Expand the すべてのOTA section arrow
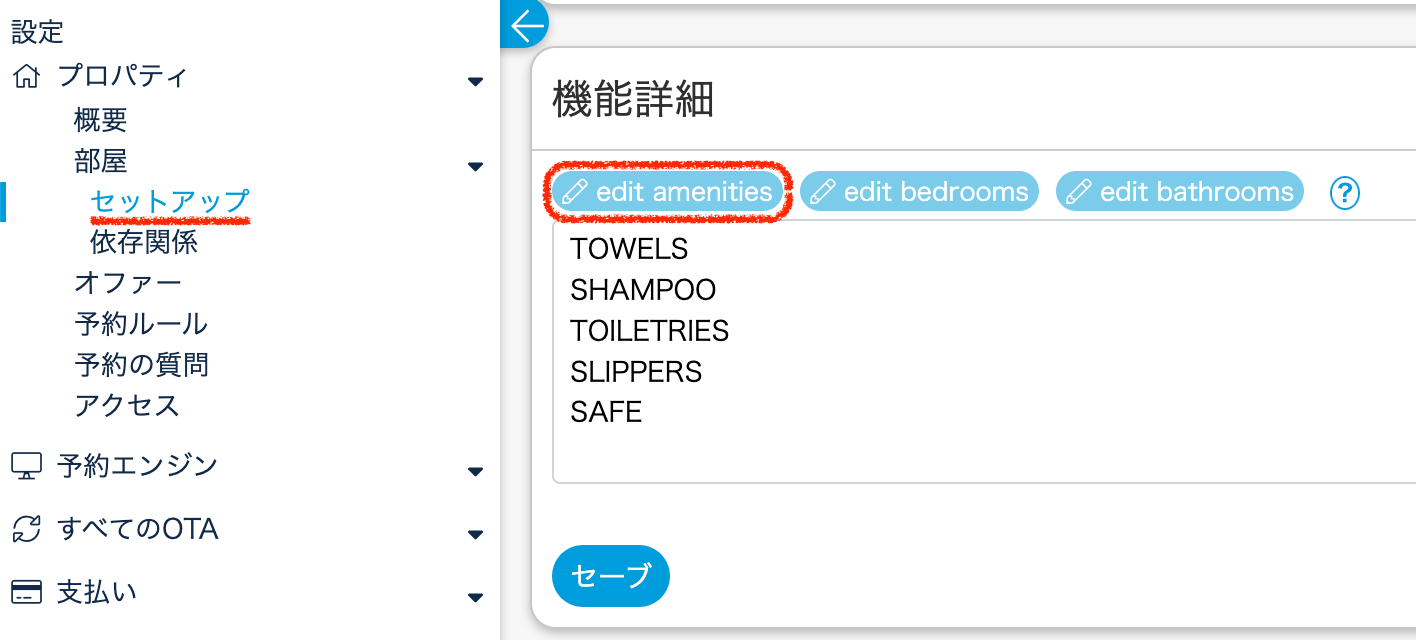 [x=475, y=534]
